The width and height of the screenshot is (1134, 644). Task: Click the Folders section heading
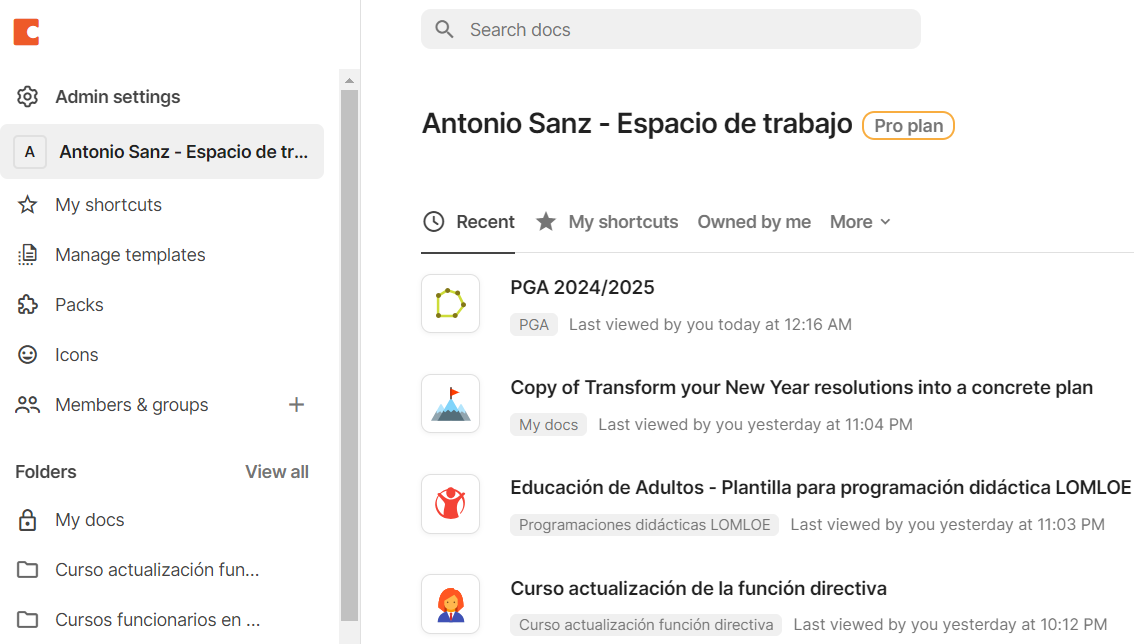(46, 472)
